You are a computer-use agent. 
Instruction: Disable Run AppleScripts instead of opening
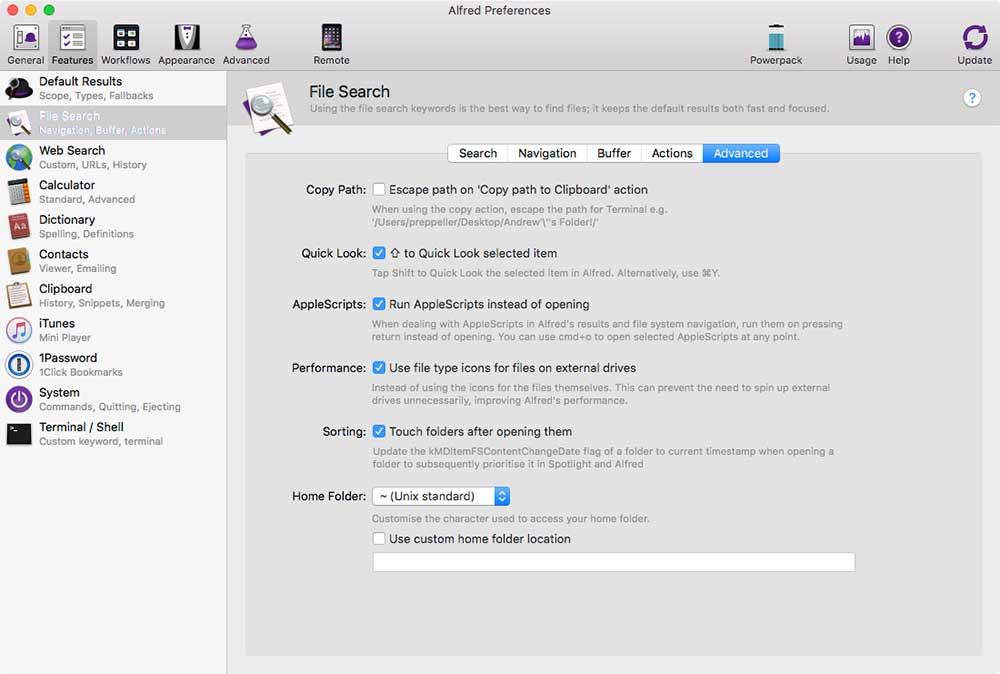(x=379, y=306)
